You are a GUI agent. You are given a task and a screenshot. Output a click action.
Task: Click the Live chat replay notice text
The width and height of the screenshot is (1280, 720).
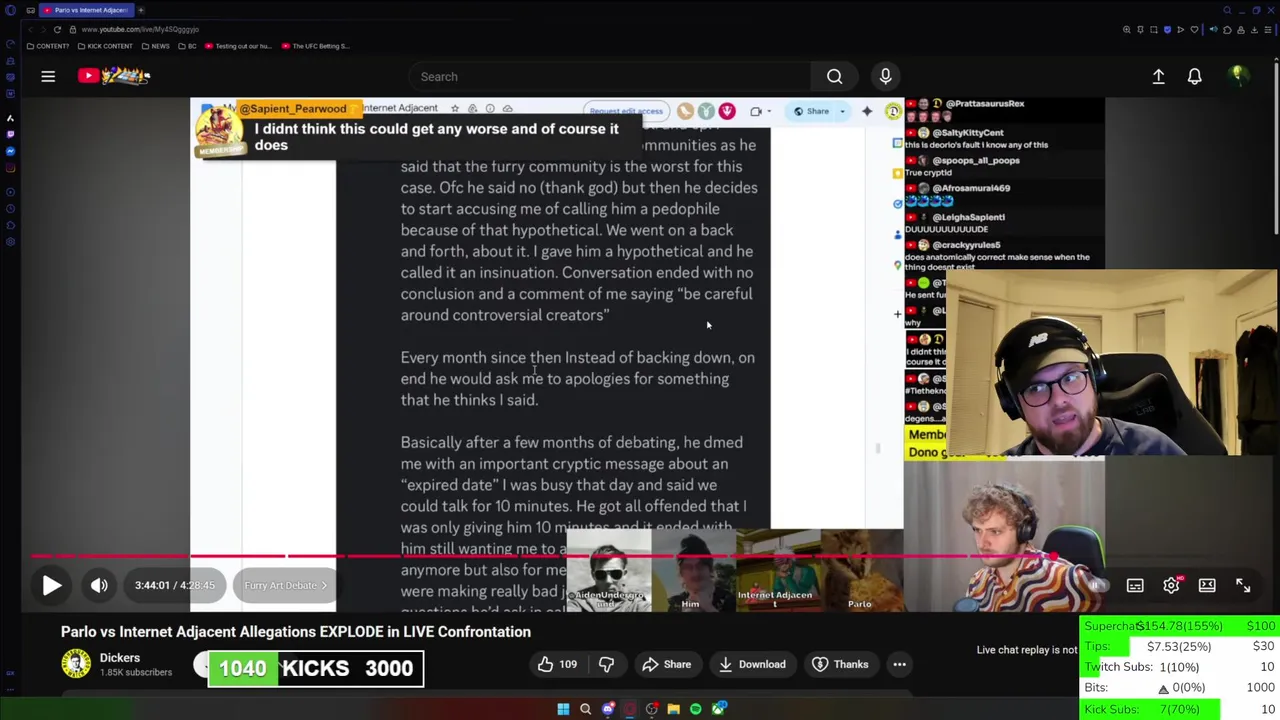tap(1027, 650)
